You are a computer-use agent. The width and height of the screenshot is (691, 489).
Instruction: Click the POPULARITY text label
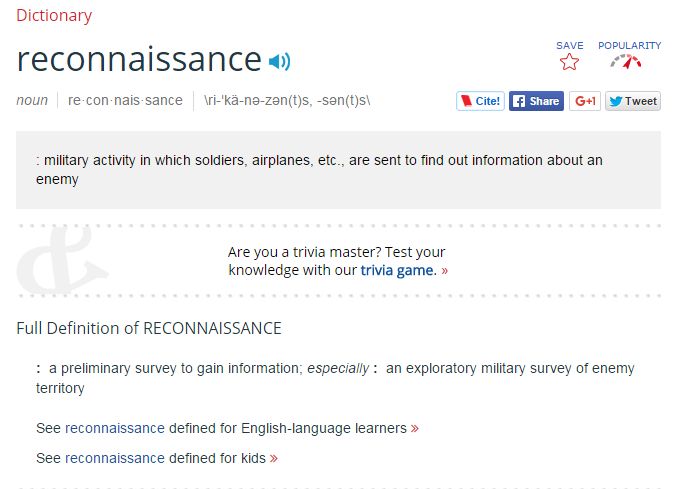pos(629,45)
